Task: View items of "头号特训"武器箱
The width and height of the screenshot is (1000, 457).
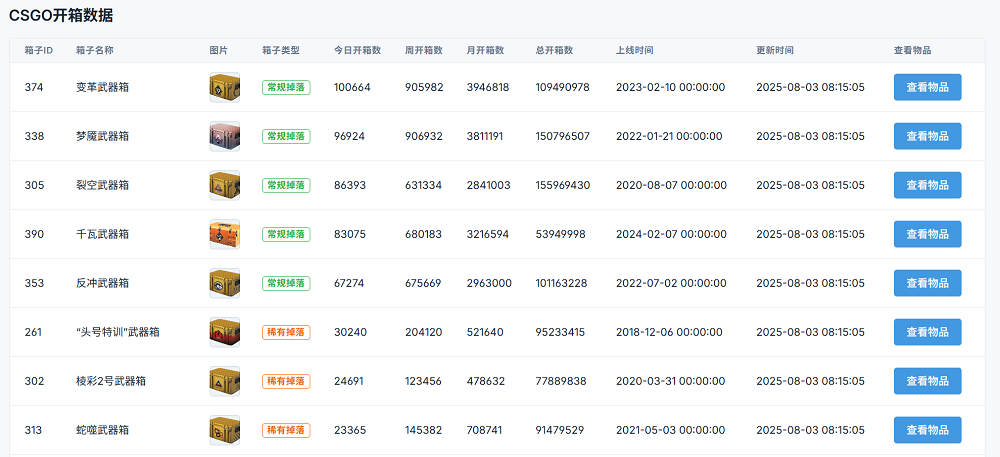Action: coord(927,332)
